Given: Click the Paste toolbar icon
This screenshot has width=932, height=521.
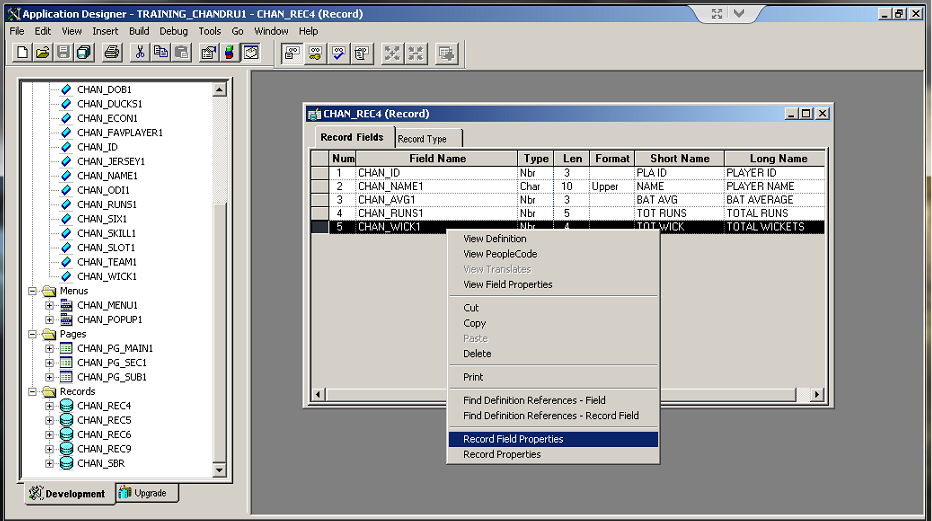Looking at the screenshot, I should click(x=181, y=53).
